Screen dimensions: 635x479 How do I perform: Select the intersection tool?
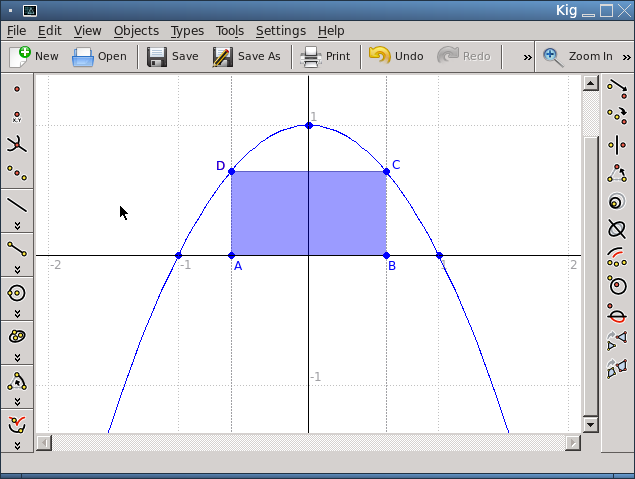(17, 145)
